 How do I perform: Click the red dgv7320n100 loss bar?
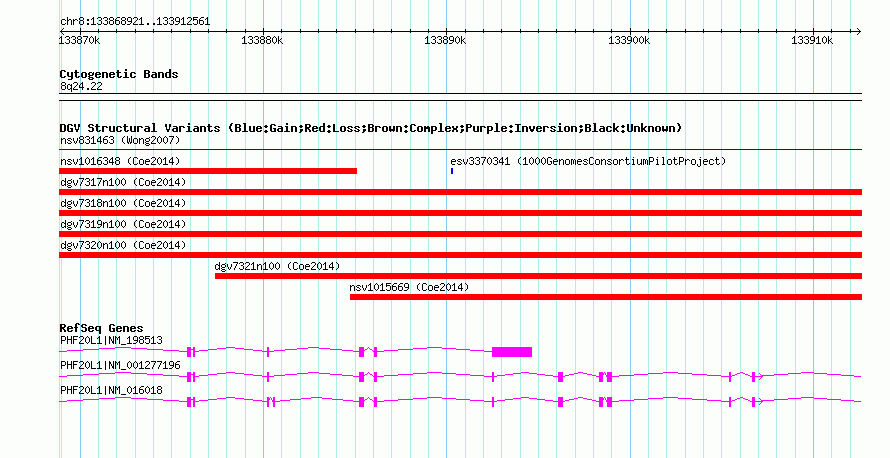[460, 255]
